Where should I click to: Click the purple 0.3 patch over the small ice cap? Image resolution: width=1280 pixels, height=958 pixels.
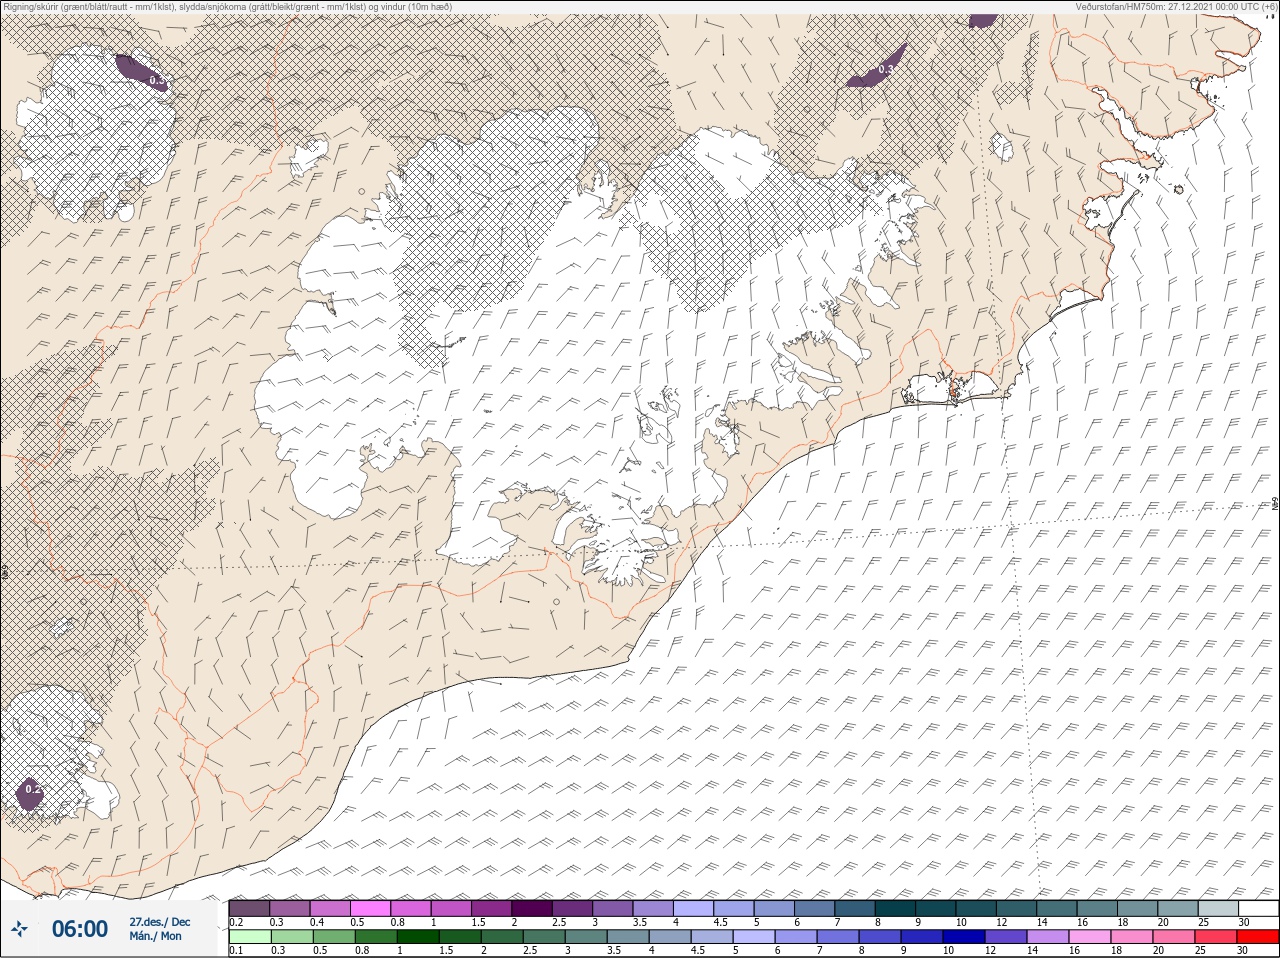pyautogui.click(x=143, y=72)
